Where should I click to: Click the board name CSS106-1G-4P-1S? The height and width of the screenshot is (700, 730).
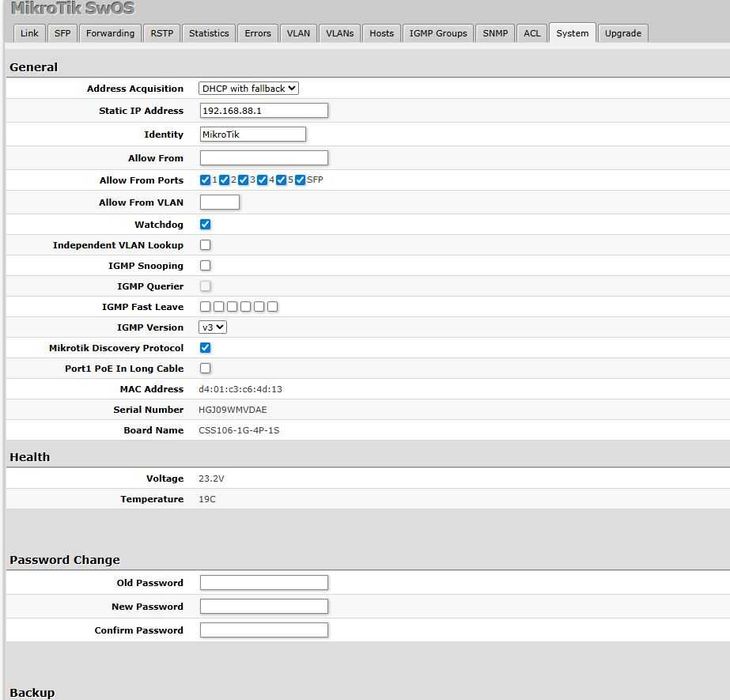[239, 431]
